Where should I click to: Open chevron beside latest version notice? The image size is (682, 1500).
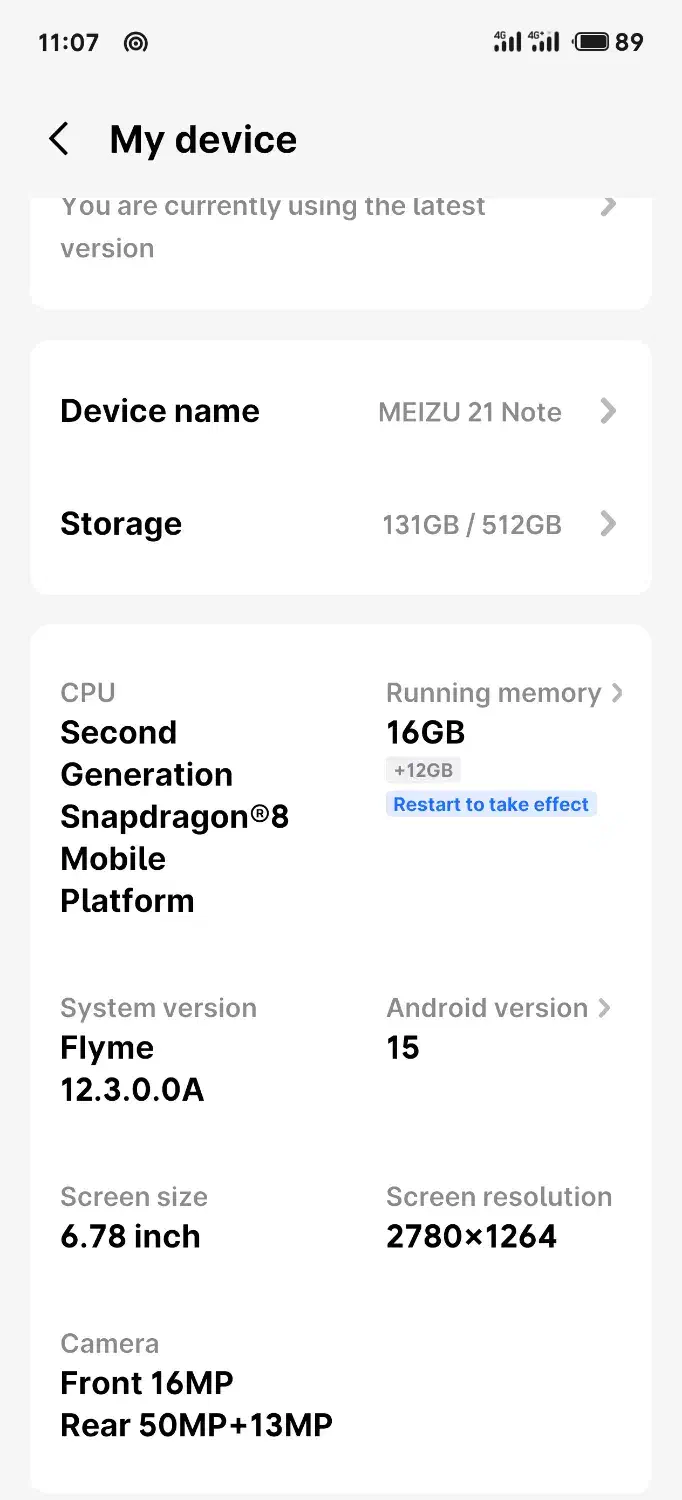coord(608,207)
